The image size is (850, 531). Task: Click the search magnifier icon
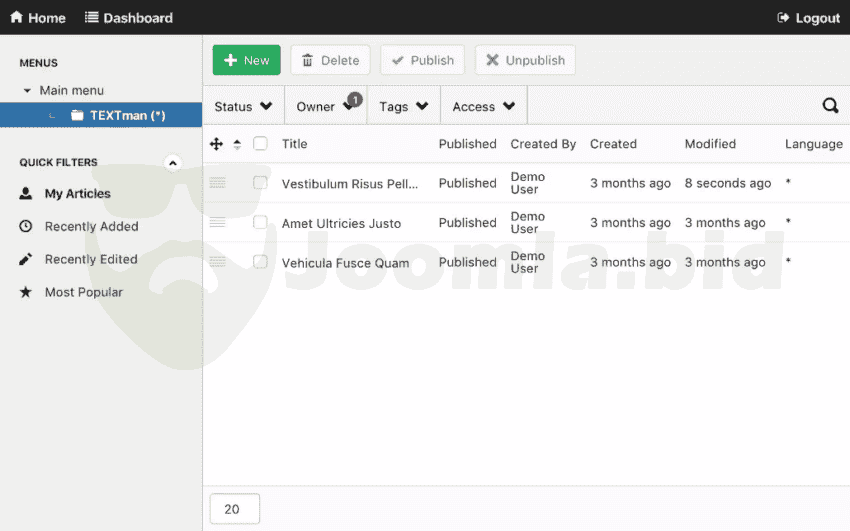pyautogui.click(x=830, y=106)
